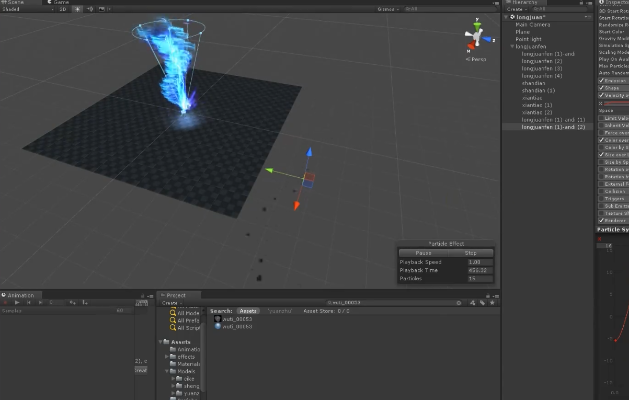The width and height of the screenshot is (629, 400).
Task: Click the orange move-gizmo arrow handle
Action: tap(296, 206)
